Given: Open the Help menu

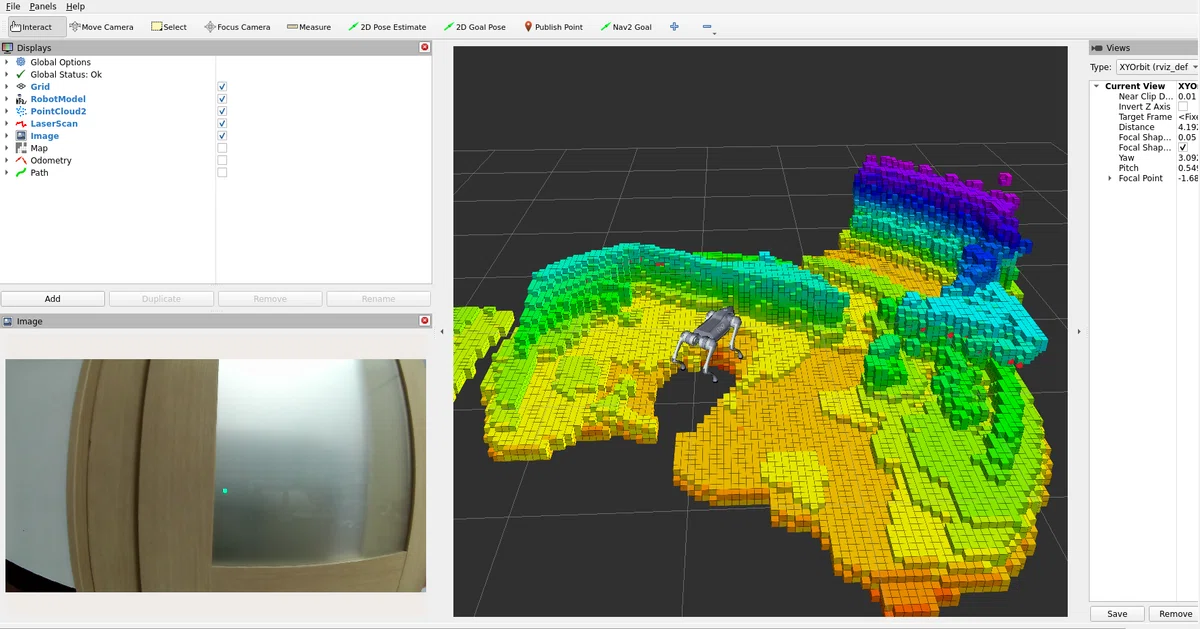Looking at the screenshot, I should point(75,6).
